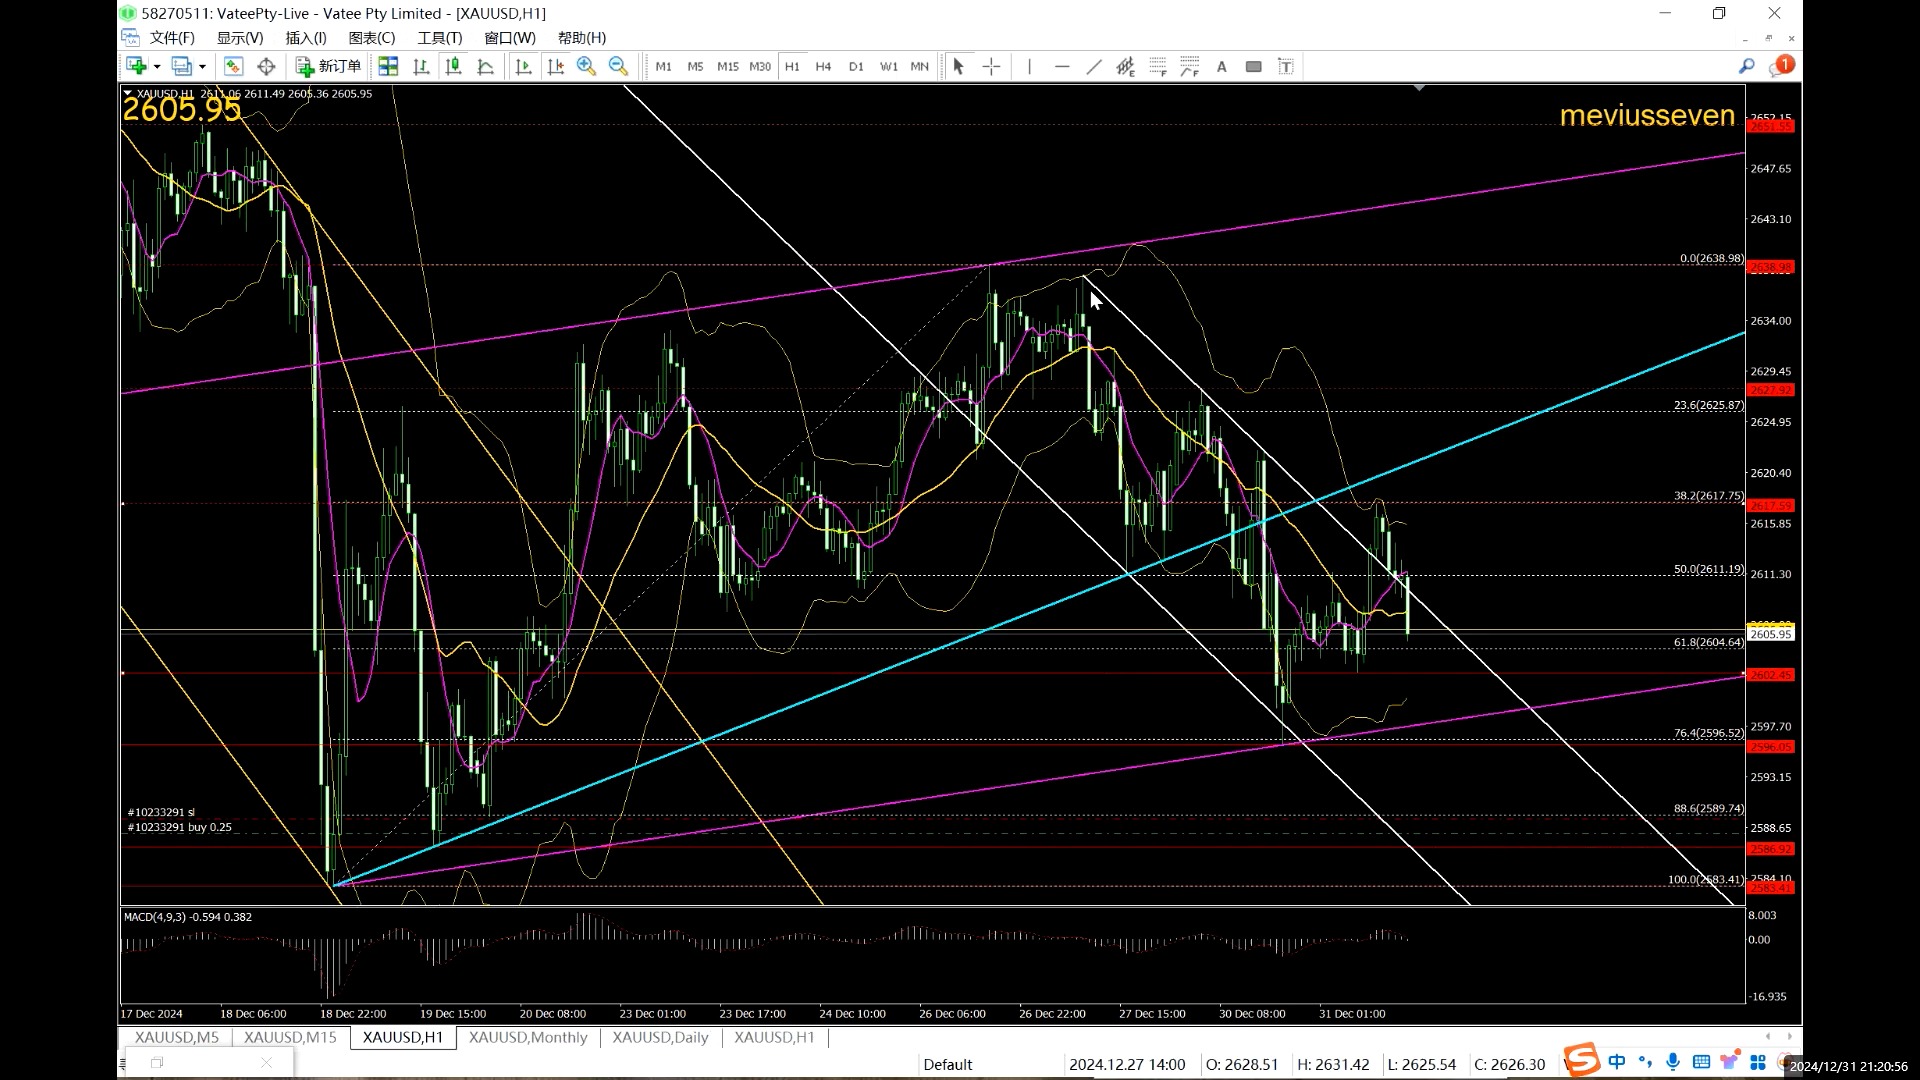Viewport: 1920px width, 1080px height.
Task: Open the Market Watch window icon
Action: click(x=233, y=66)
